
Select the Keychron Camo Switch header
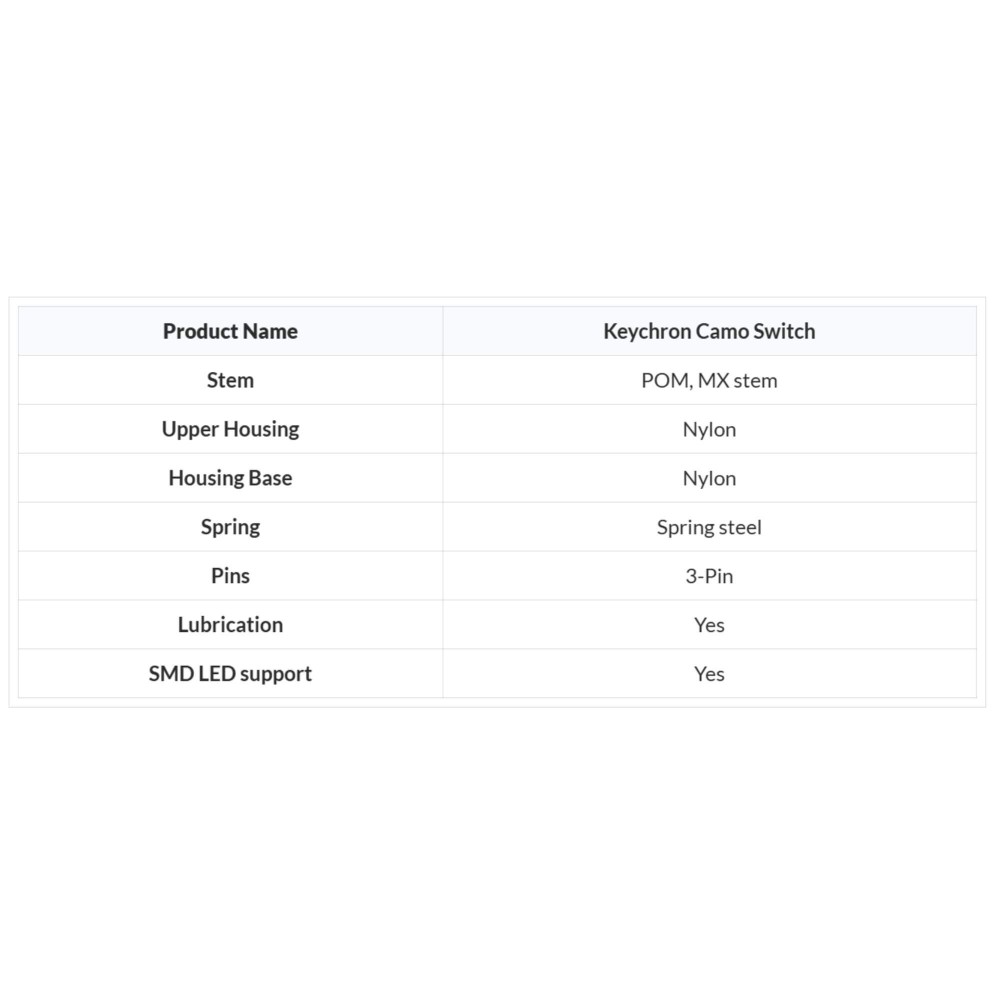709,331
